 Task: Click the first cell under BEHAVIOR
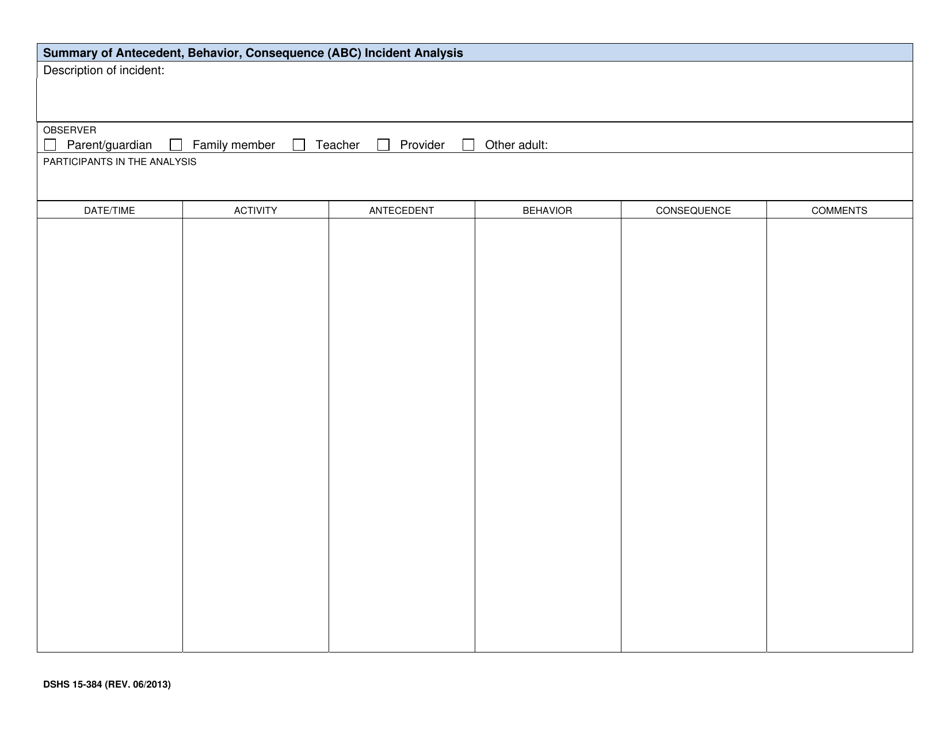(548, 240)
